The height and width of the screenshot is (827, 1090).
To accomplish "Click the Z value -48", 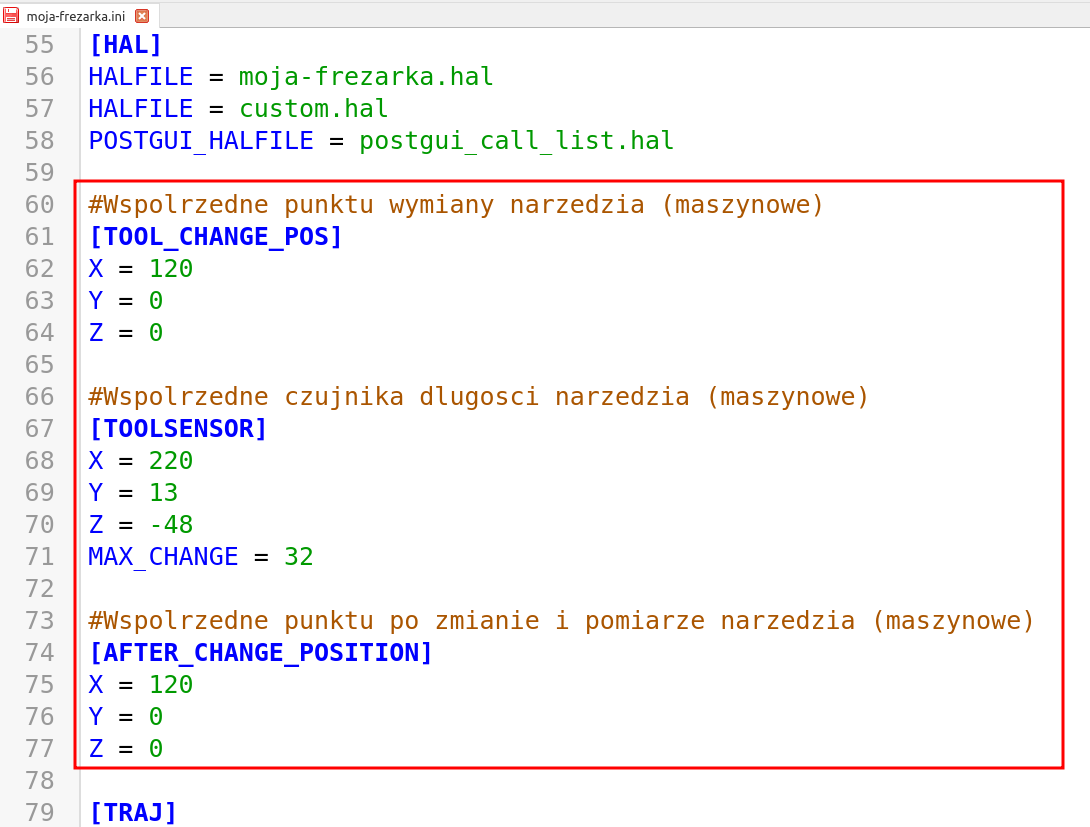I will pos(170,525).
